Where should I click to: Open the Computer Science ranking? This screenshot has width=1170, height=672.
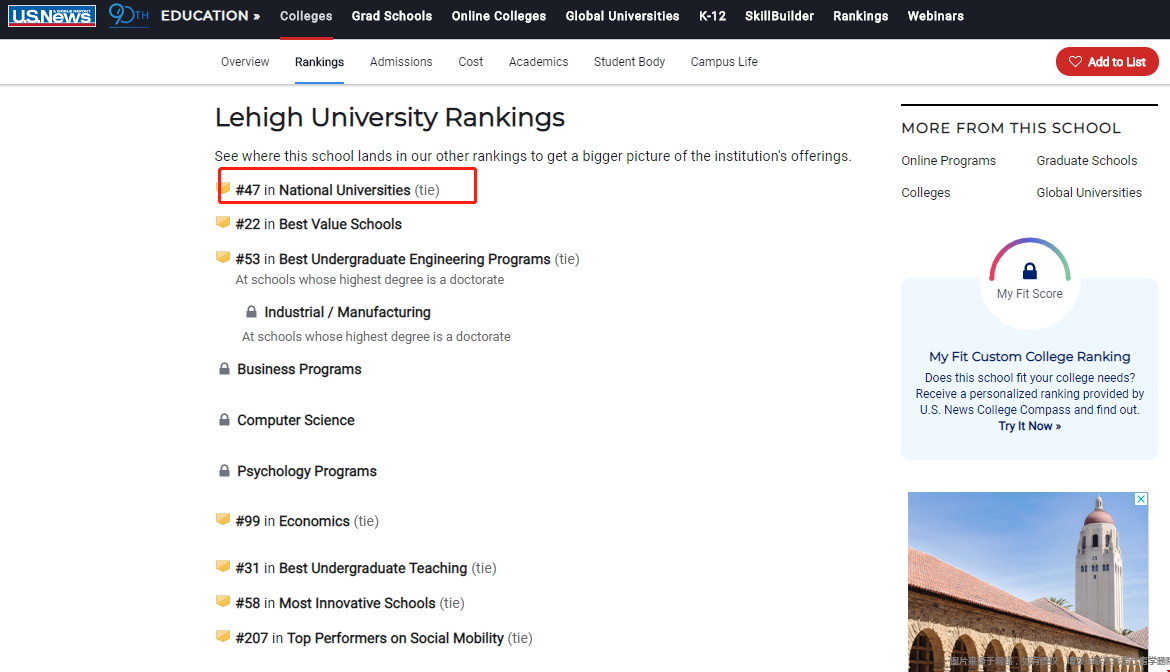click(x=295, y=420)
